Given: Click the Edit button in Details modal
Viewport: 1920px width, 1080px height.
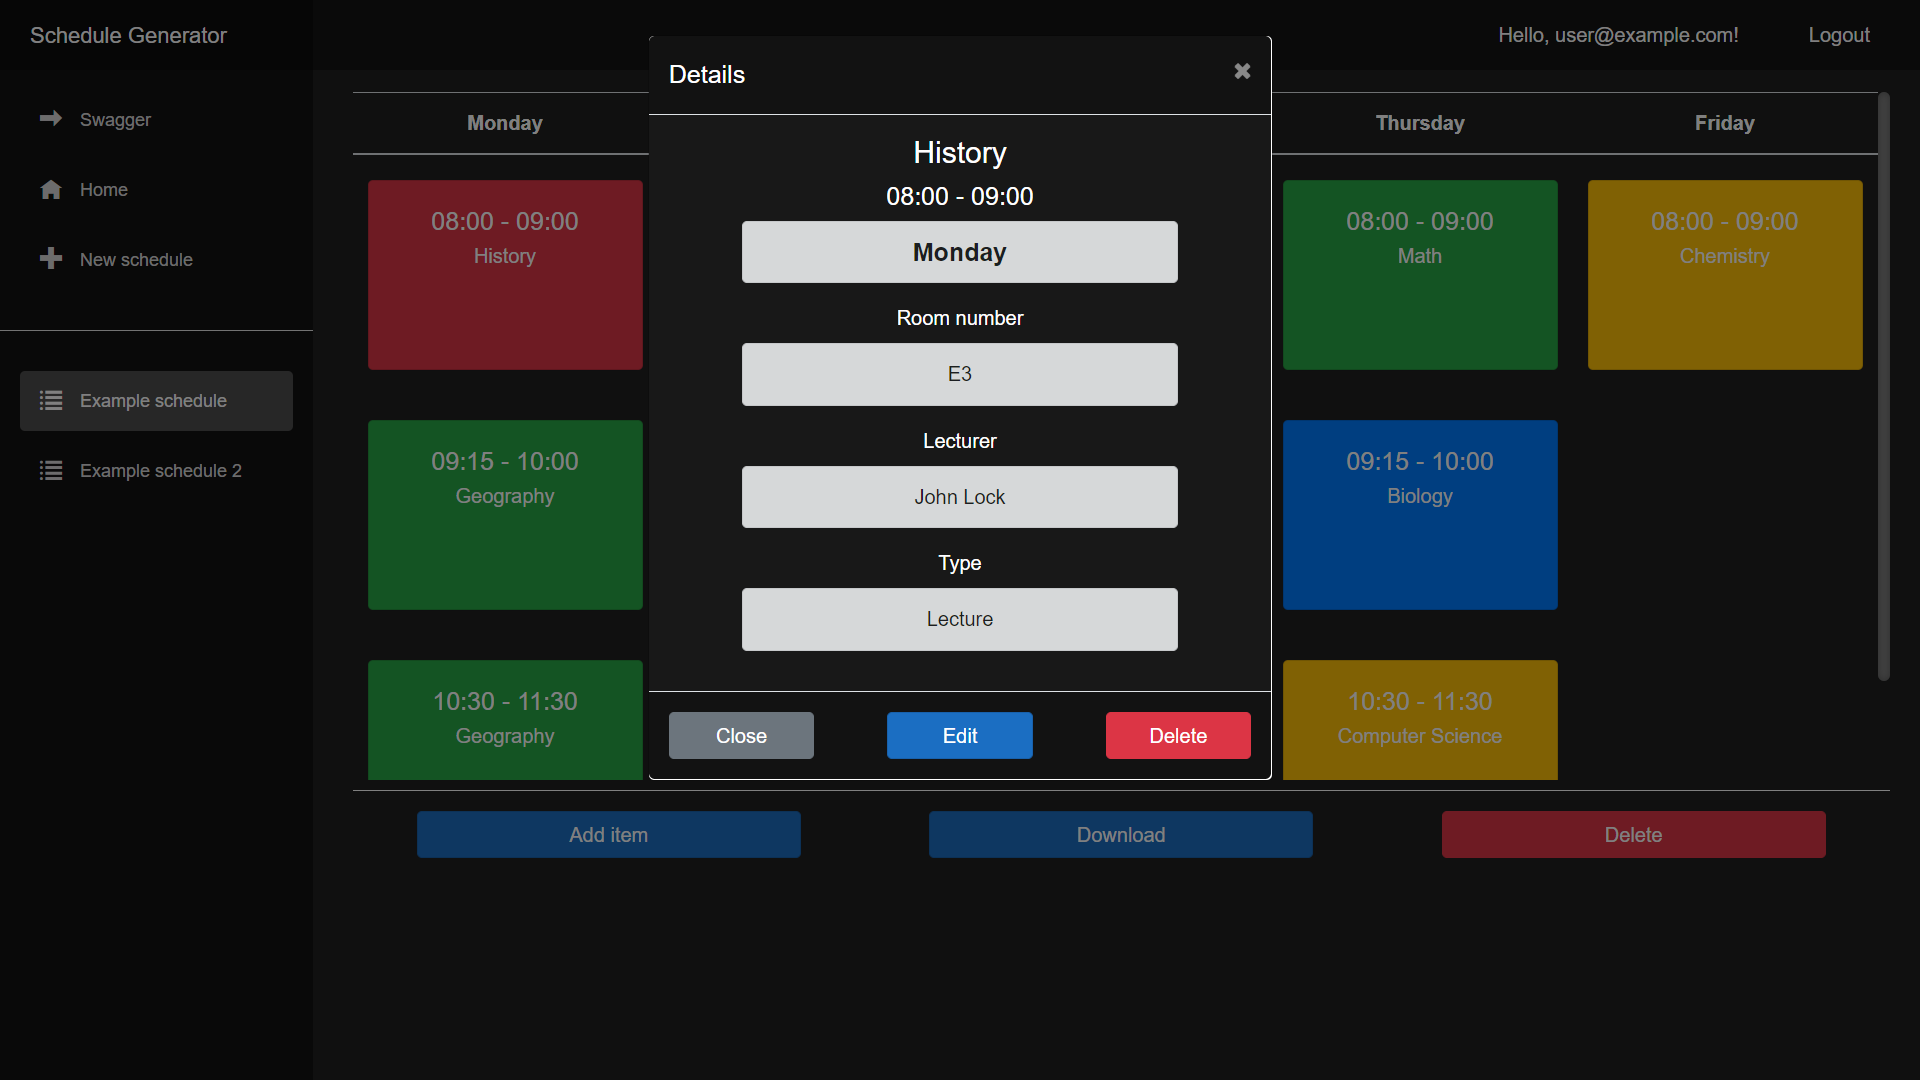Looking at the screenshot, I should point(960,736).
